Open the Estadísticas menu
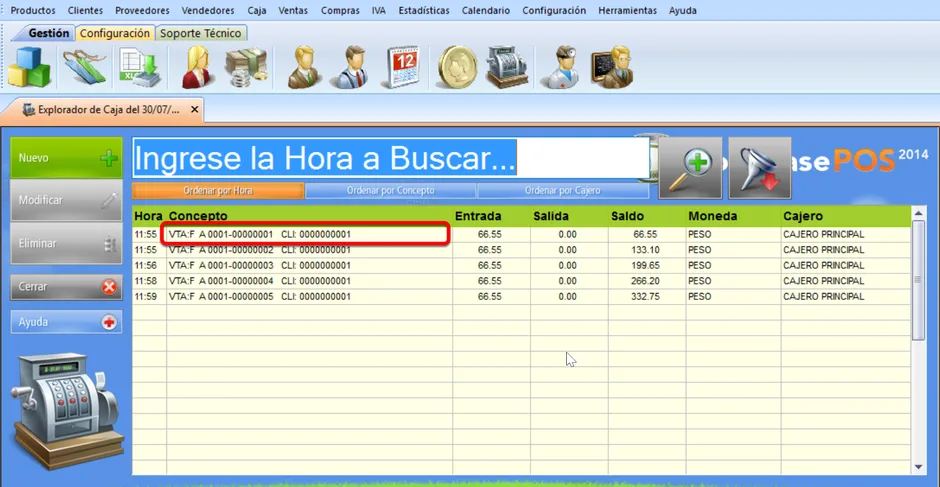 click(x=424, y=11)
